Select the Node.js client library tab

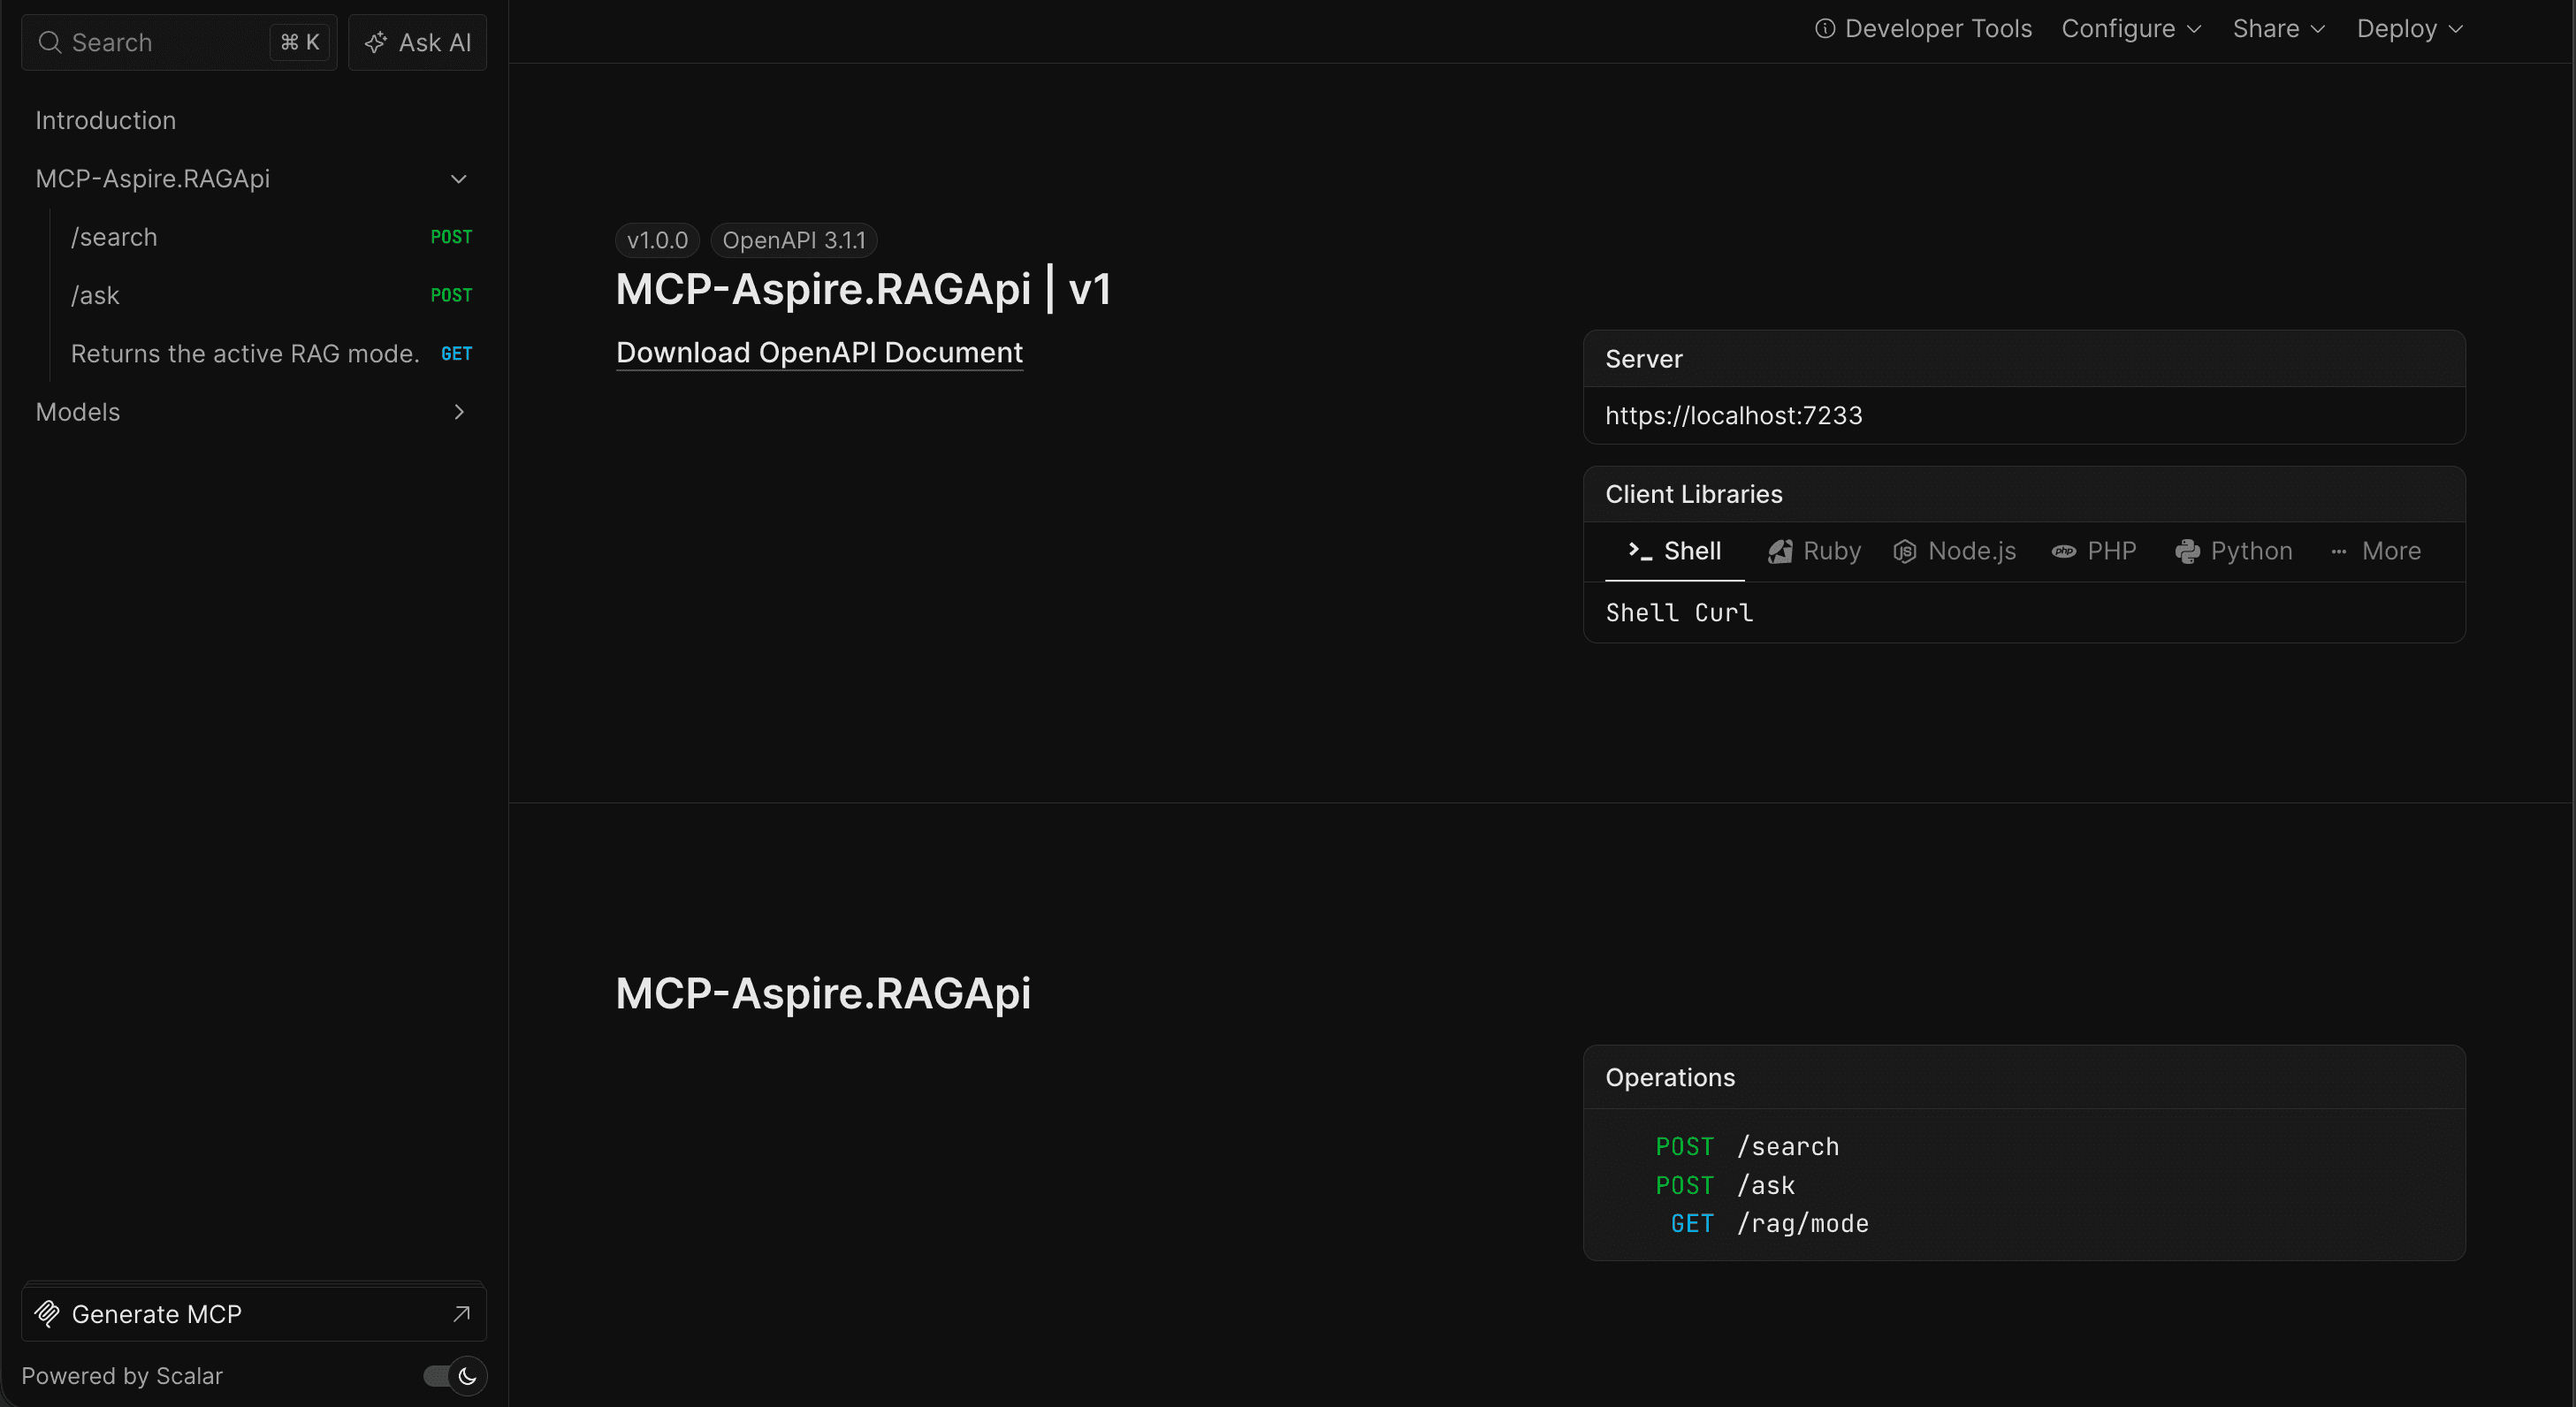[x=1955, y=551]
